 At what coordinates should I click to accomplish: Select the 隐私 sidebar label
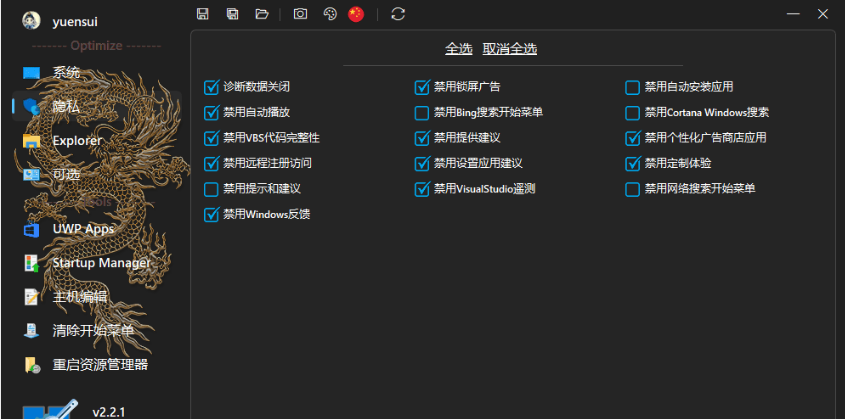(66, 107)
